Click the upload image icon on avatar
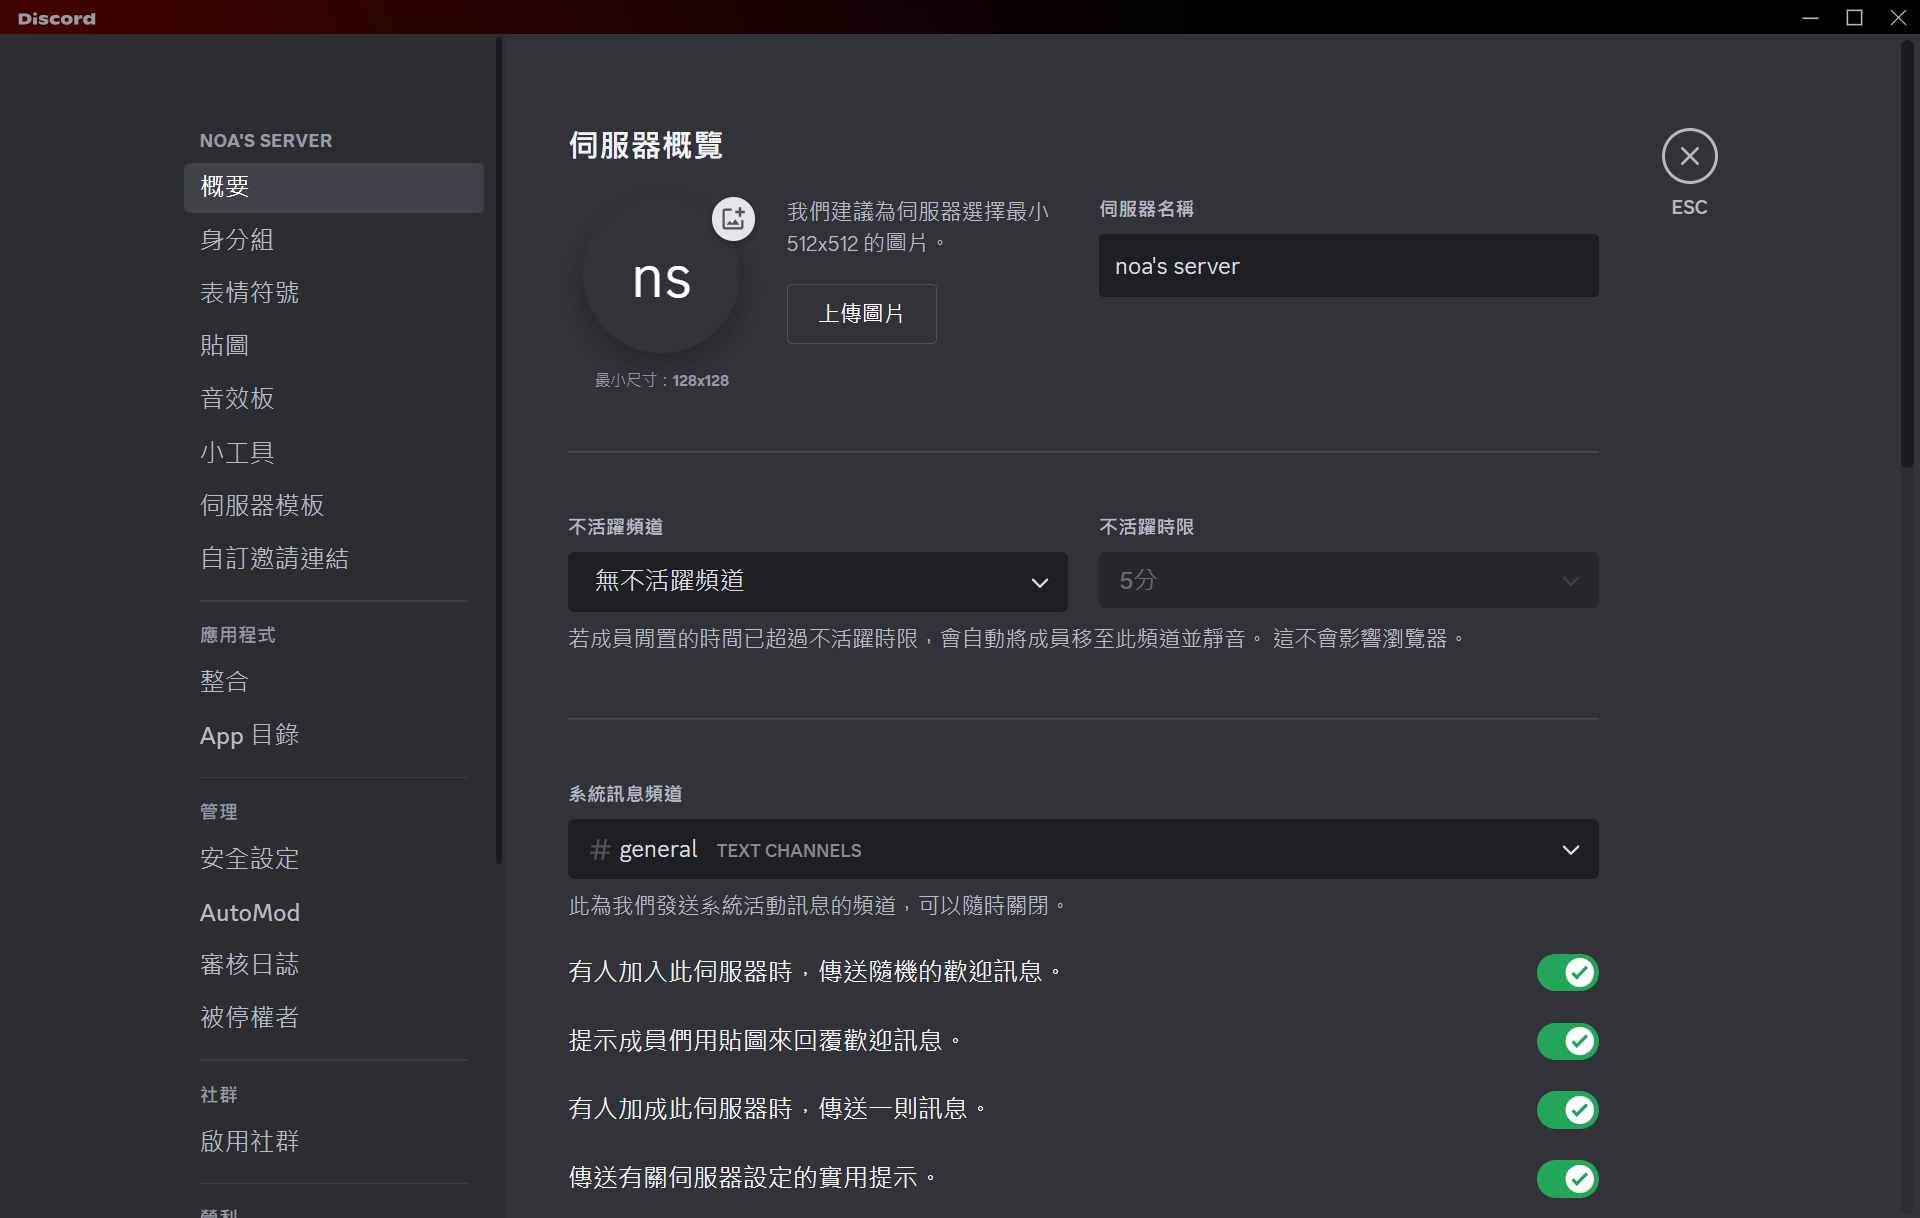Image resolution: width=1920 pixels, height=1218 pixels. coord(733,218)
